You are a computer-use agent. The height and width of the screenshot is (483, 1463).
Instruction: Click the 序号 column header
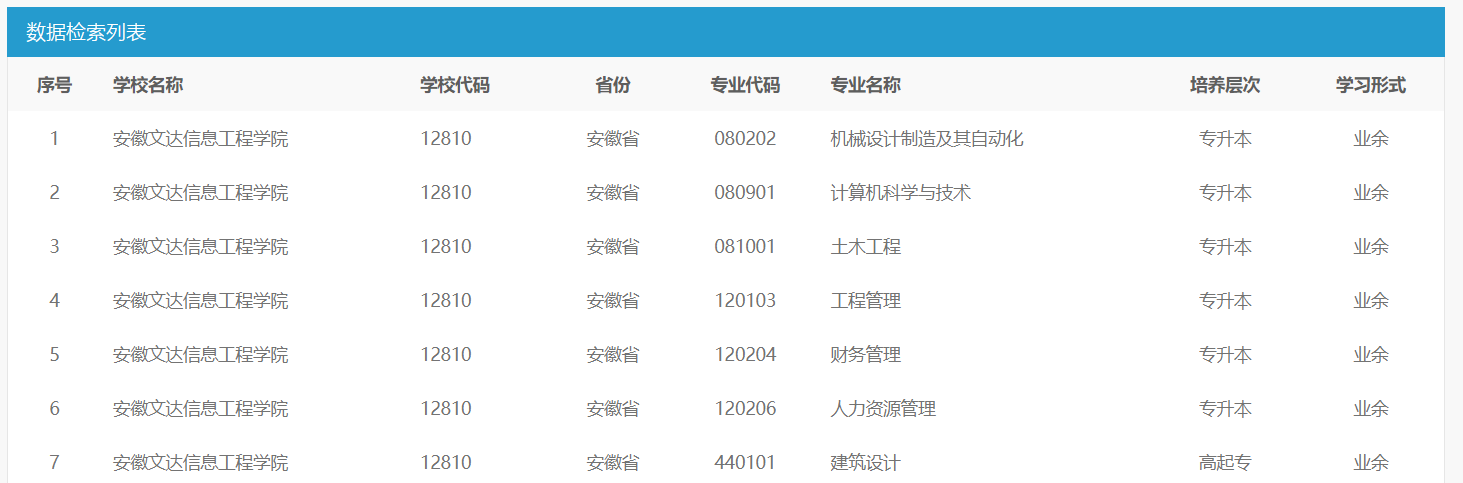[x=54, y=85]
